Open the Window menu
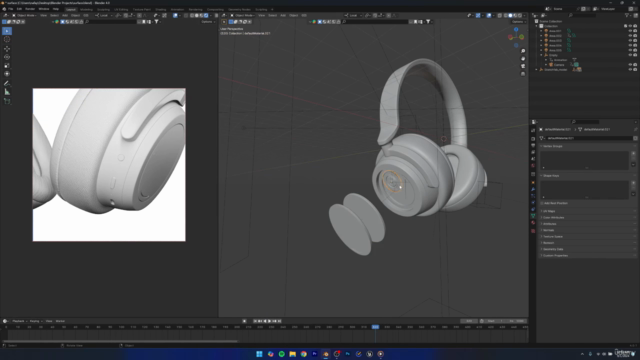The height and width of the screenshot is (360, 640). click(x=44, y=9)
